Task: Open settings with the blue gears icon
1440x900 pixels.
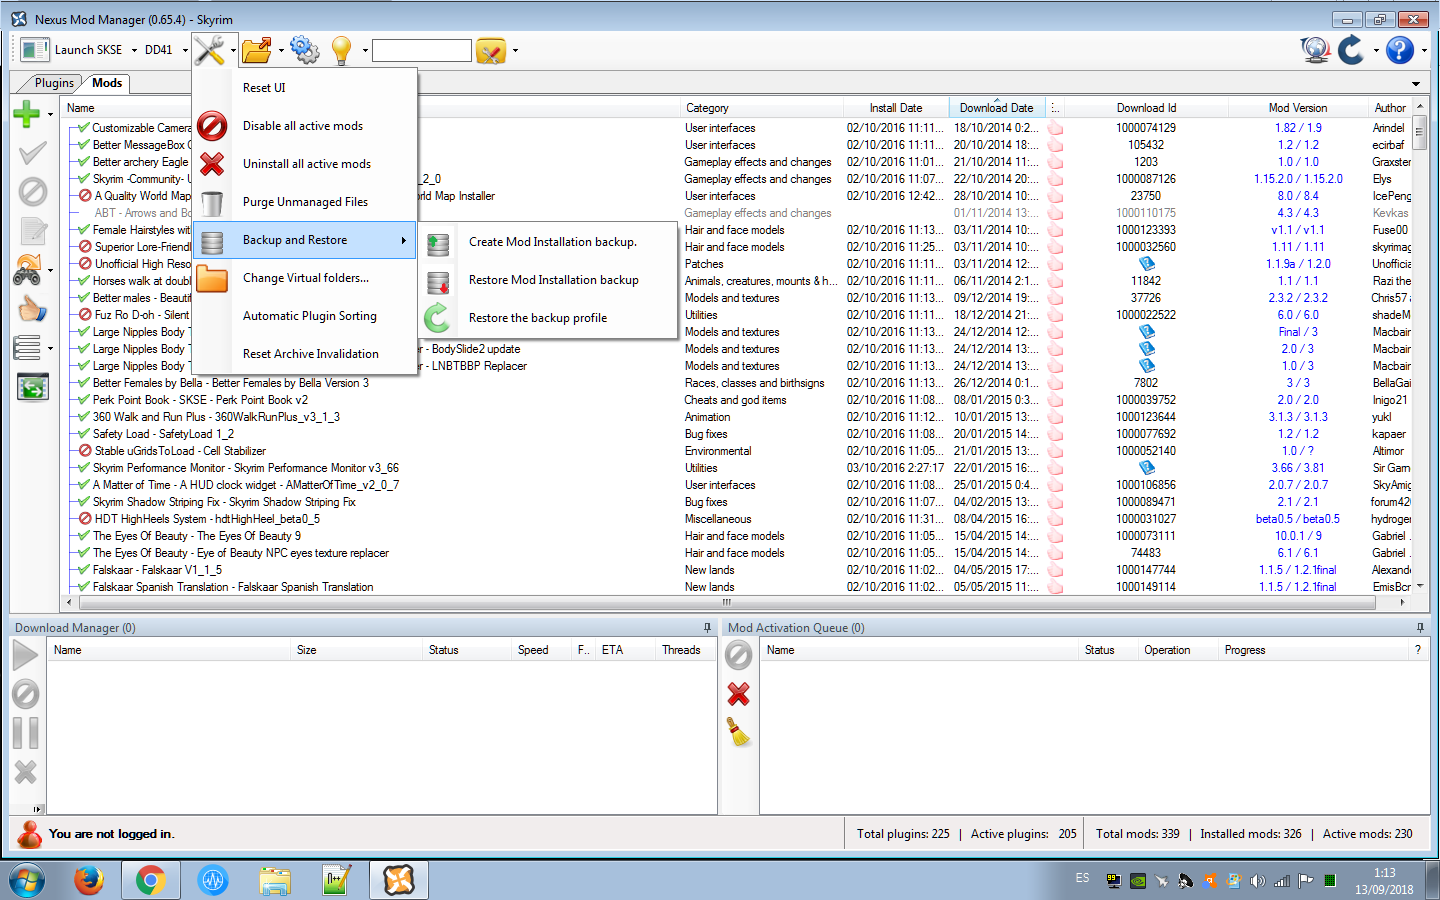Action: tap(304, 50)
